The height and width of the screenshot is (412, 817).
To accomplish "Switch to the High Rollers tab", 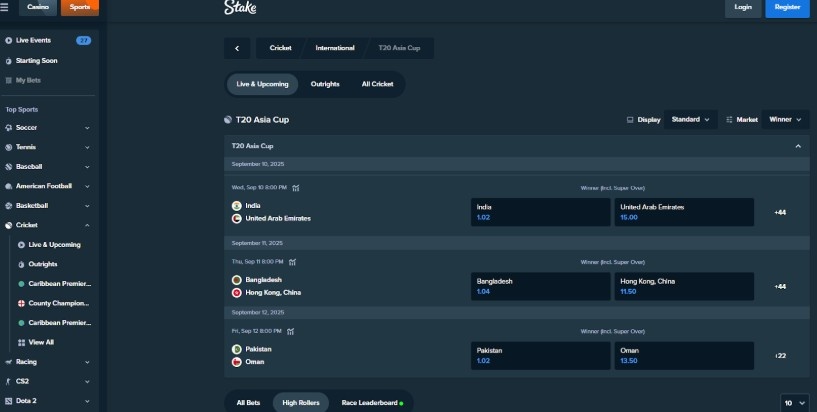I will pyautogui.click(x=301, y=403).
